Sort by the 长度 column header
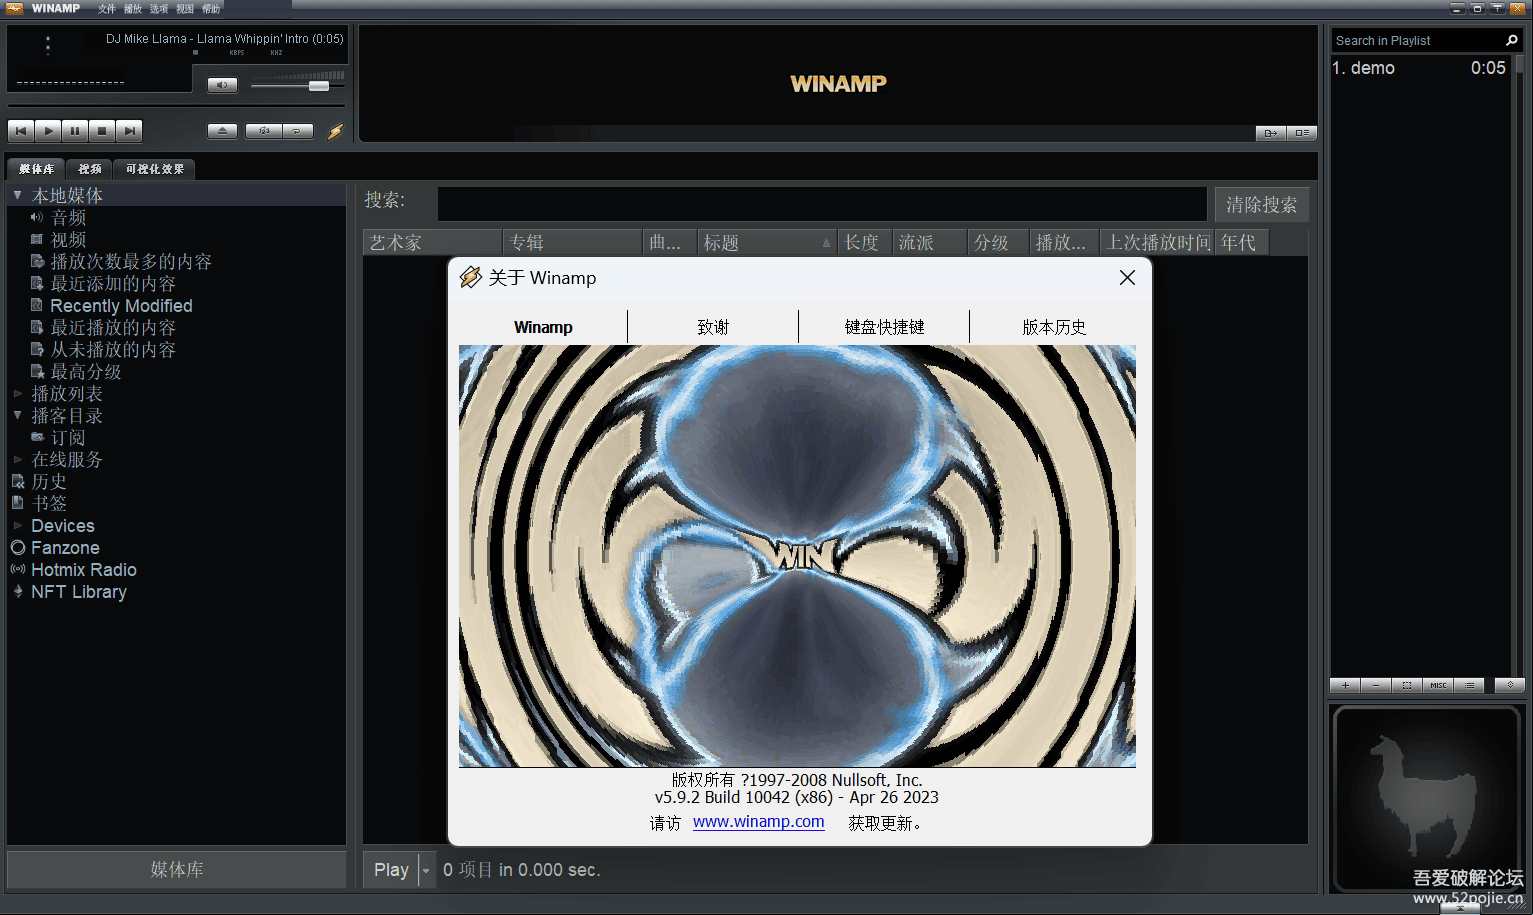 (864, 242)
